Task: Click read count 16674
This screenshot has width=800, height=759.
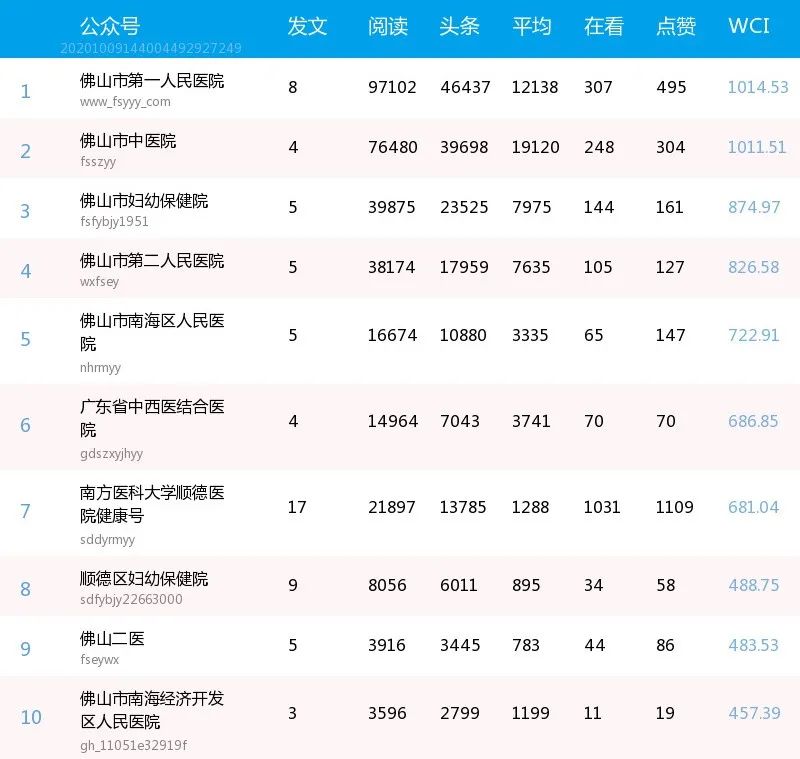Action: coord(392,335)
